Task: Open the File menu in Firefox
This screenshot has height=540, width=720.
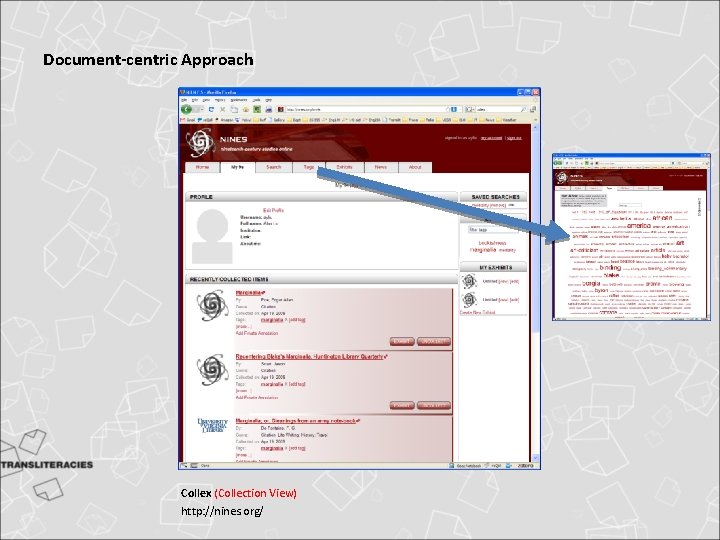Action: [x=184, y=100]
